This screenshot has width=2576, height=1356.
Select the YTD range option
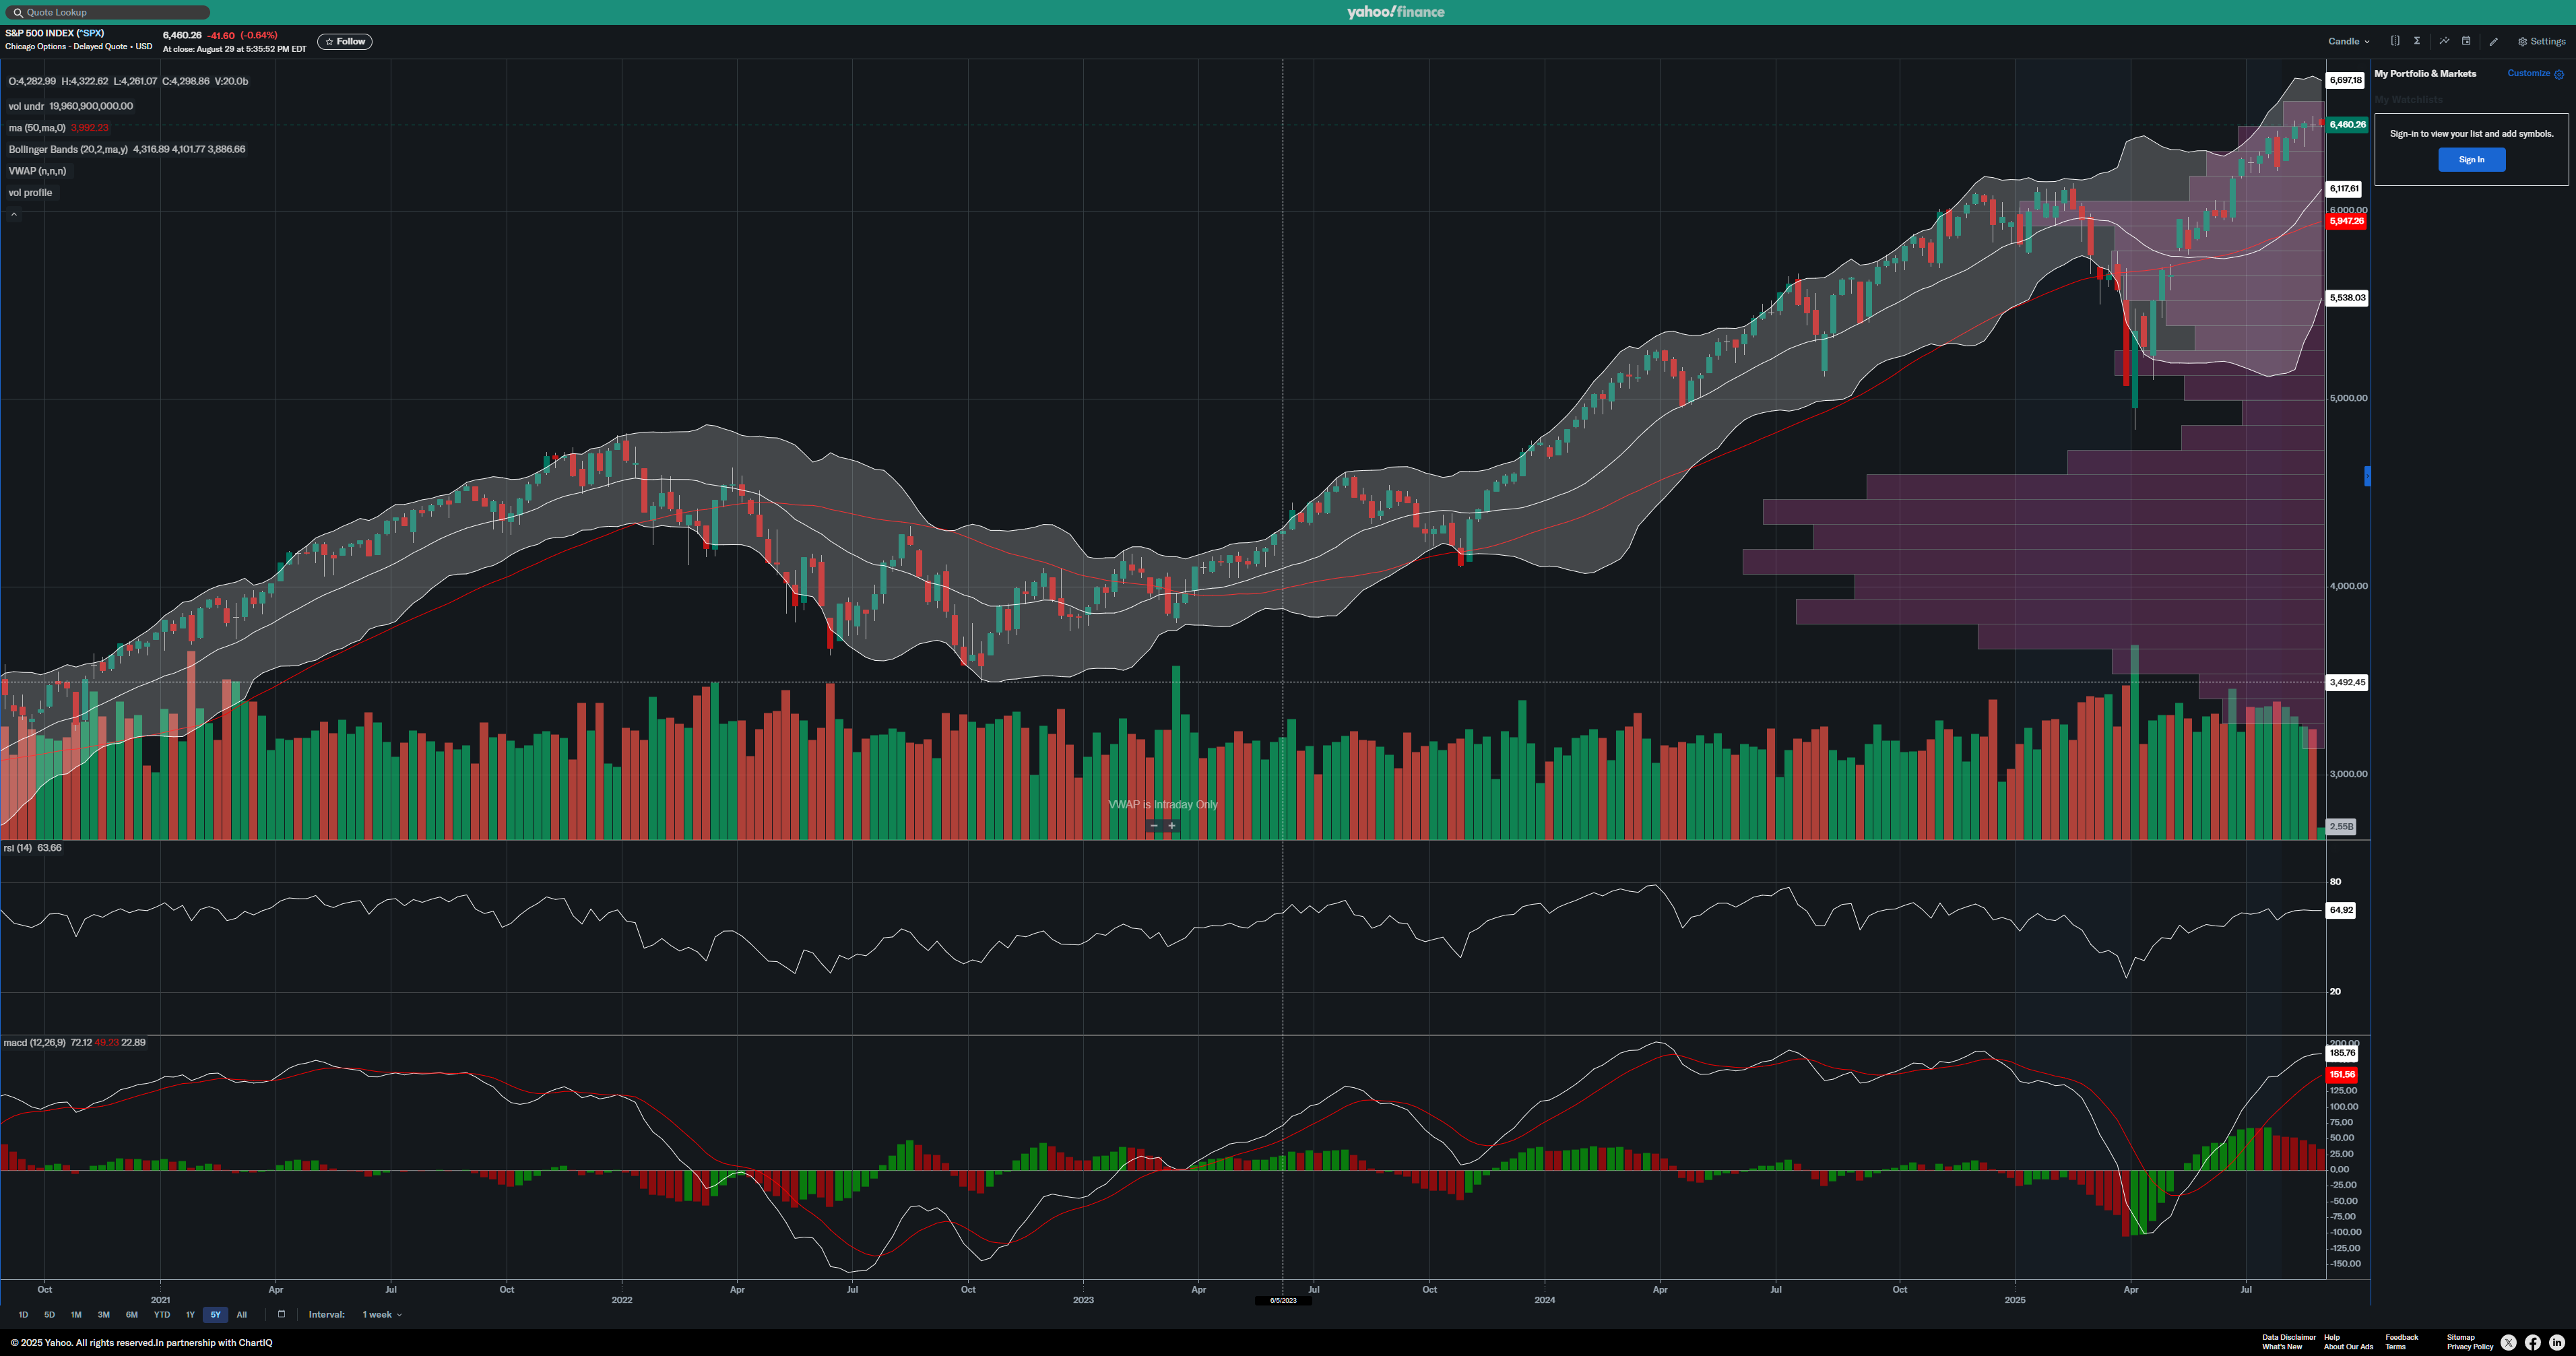pyautogui.click(x=161, y=1315)
